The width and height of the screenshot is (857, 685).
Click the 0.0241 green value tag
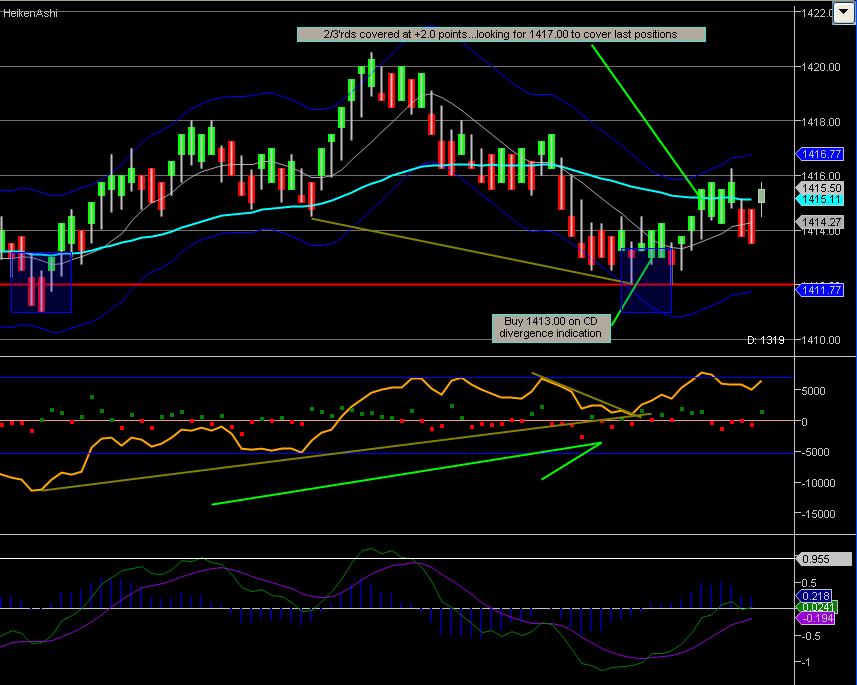(817, 607)
